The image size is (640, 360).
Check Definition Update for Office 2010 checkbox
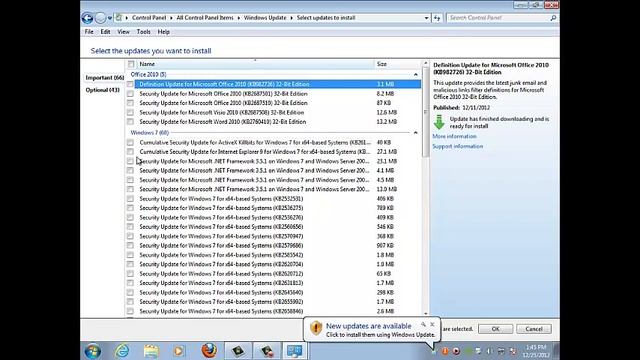pyautogui.click(x=130, y=84)
